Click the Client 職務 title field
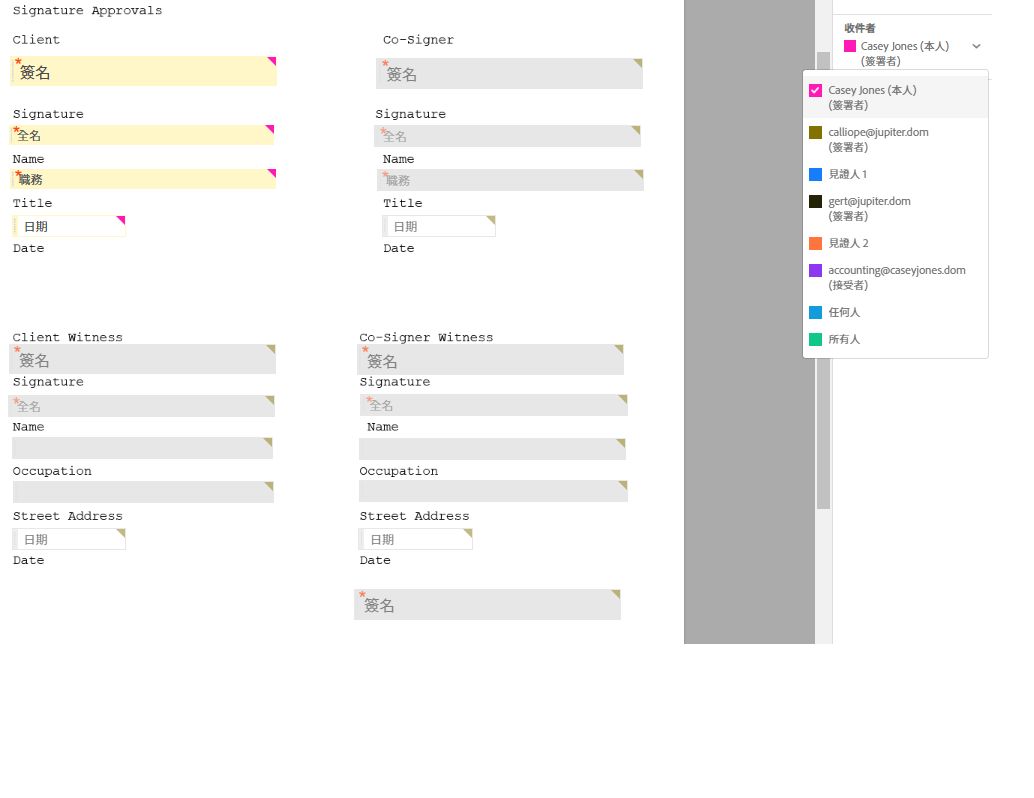This screenshot has height=798, width=1034. [x=144, y=179]
